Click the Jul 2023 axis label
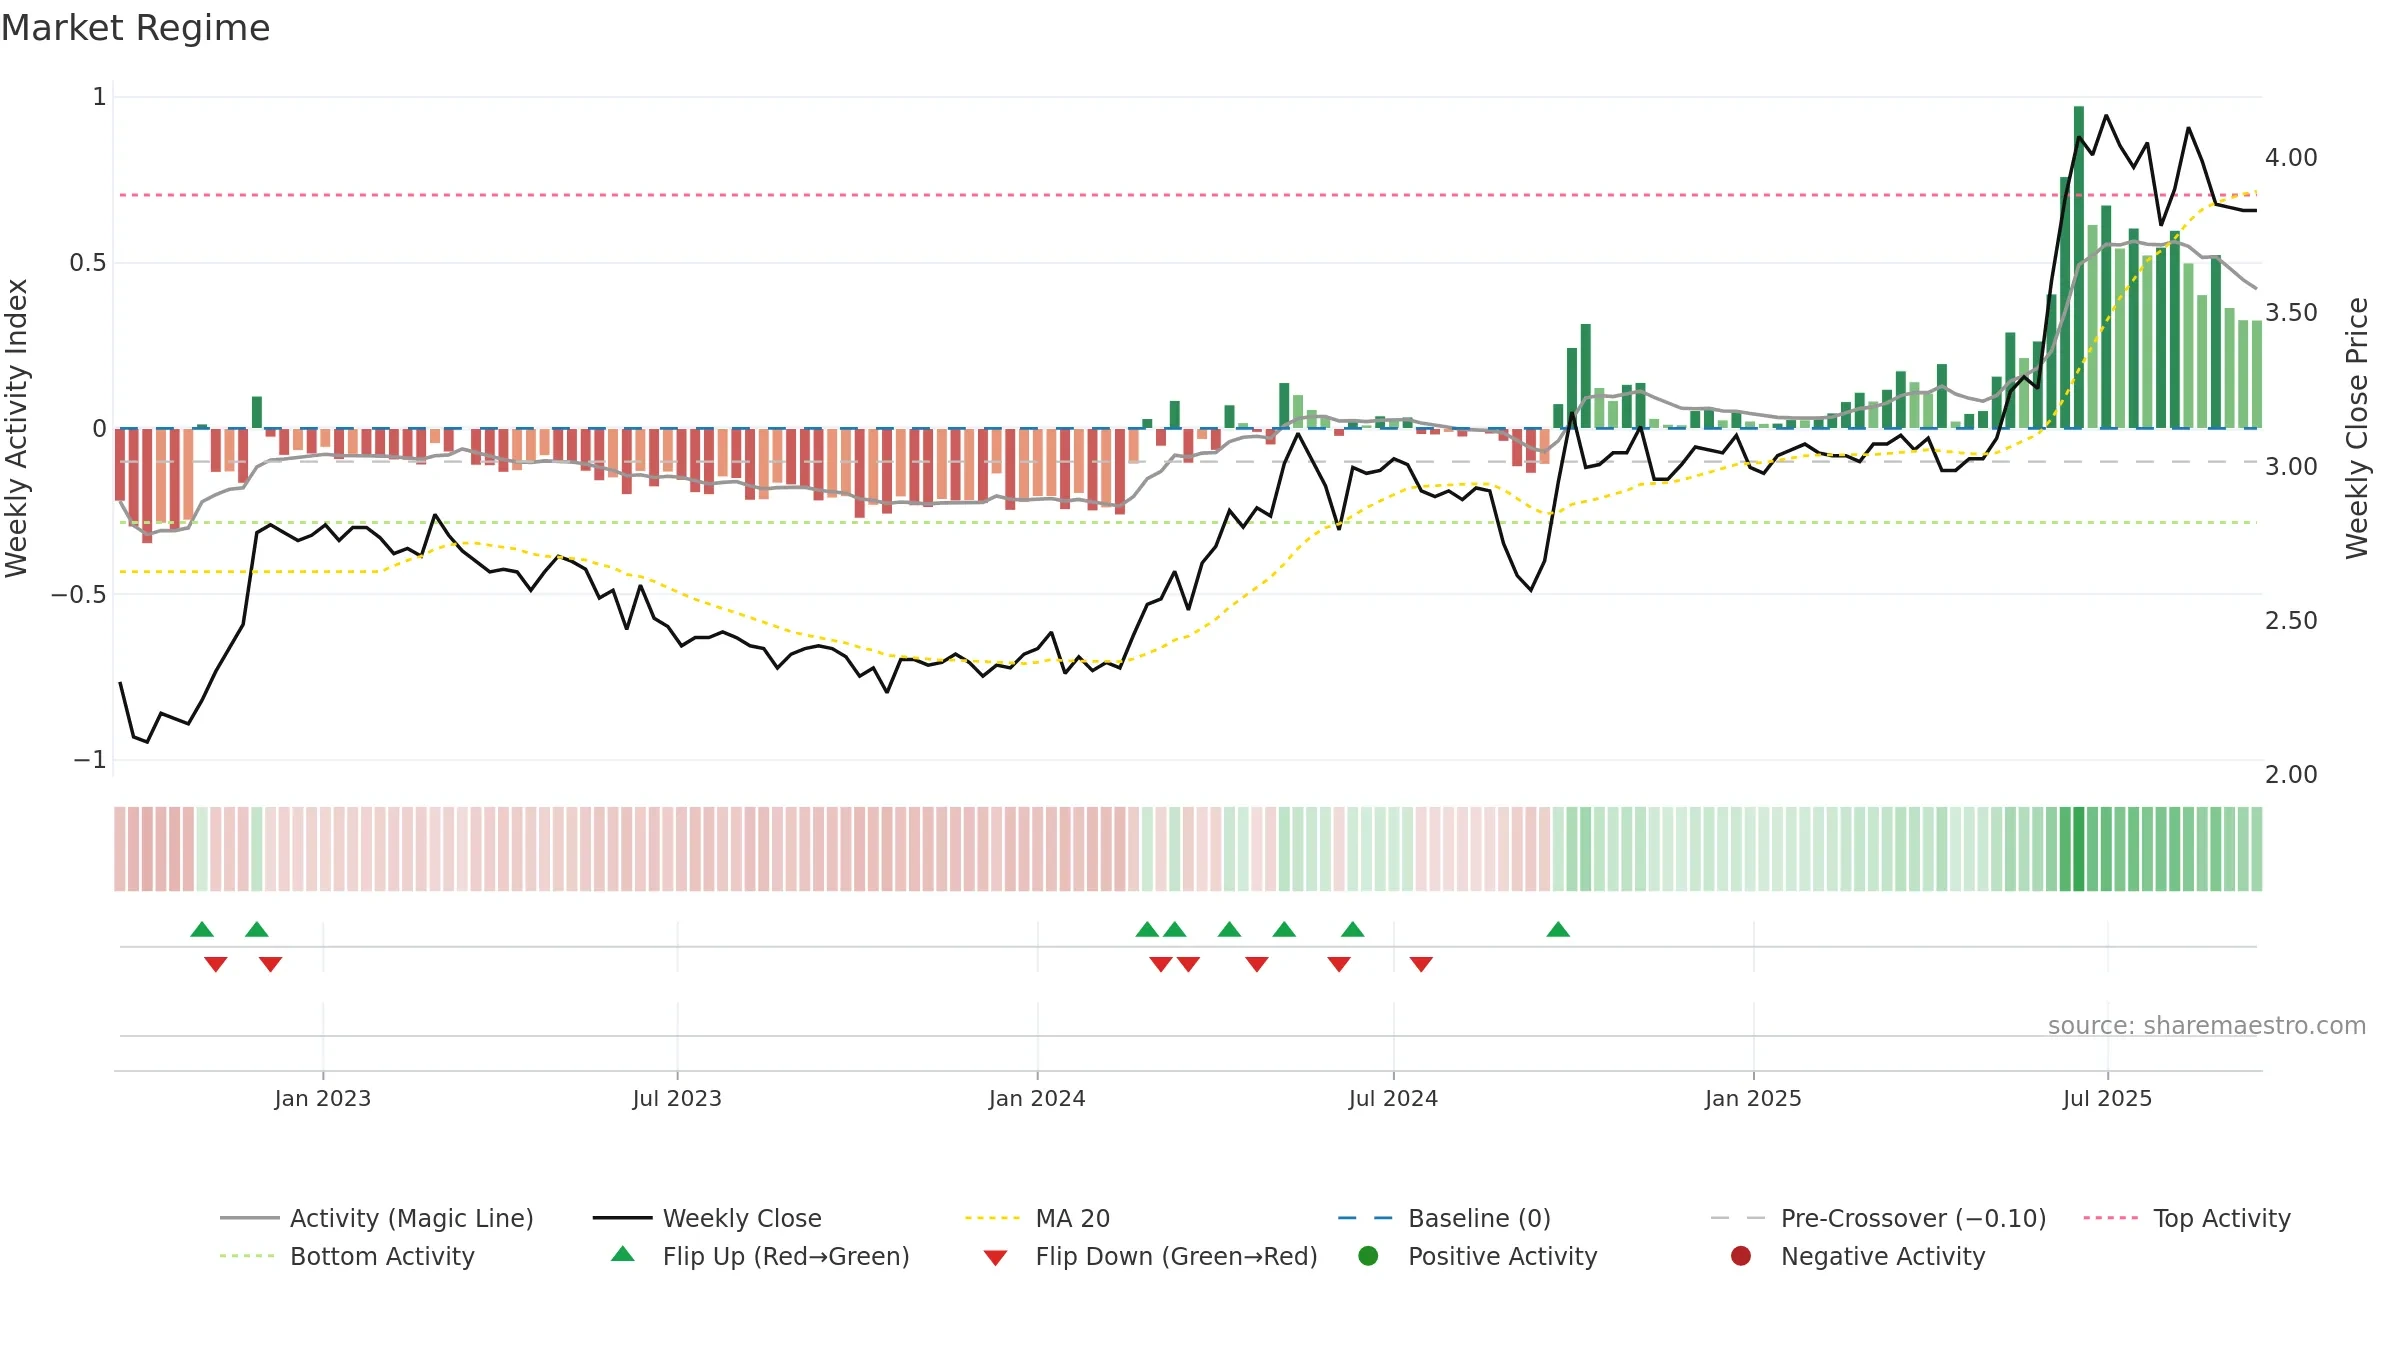2400x1350 pixels. [x=677, y=1098]
